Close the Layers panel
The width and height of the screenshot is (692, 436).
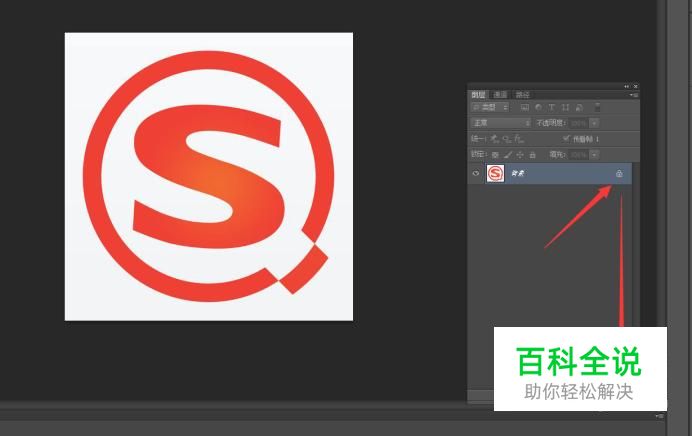[636, 86]
